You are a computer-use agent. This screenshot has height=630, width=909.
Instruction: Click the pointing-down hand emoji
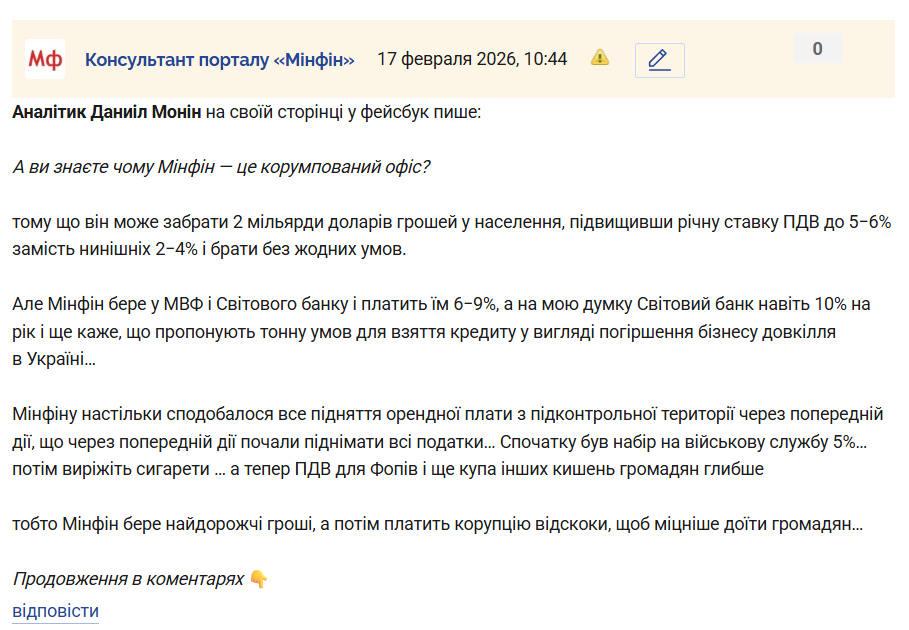[259, 579]
